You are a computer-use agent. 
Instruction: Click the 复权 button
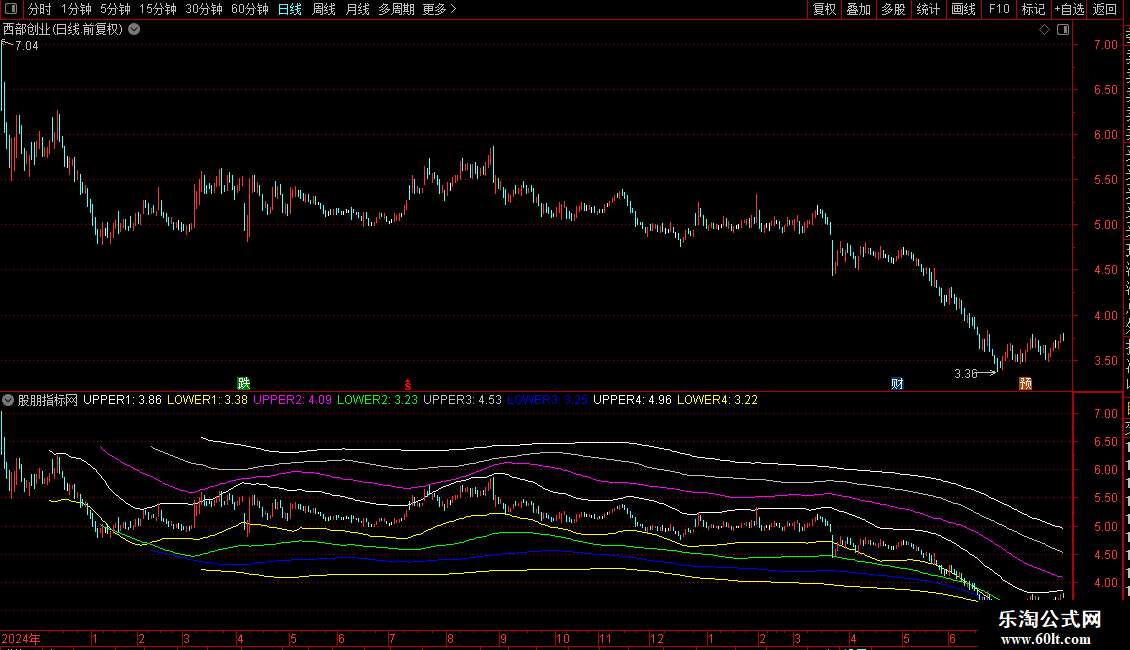[x=824, y=9]
